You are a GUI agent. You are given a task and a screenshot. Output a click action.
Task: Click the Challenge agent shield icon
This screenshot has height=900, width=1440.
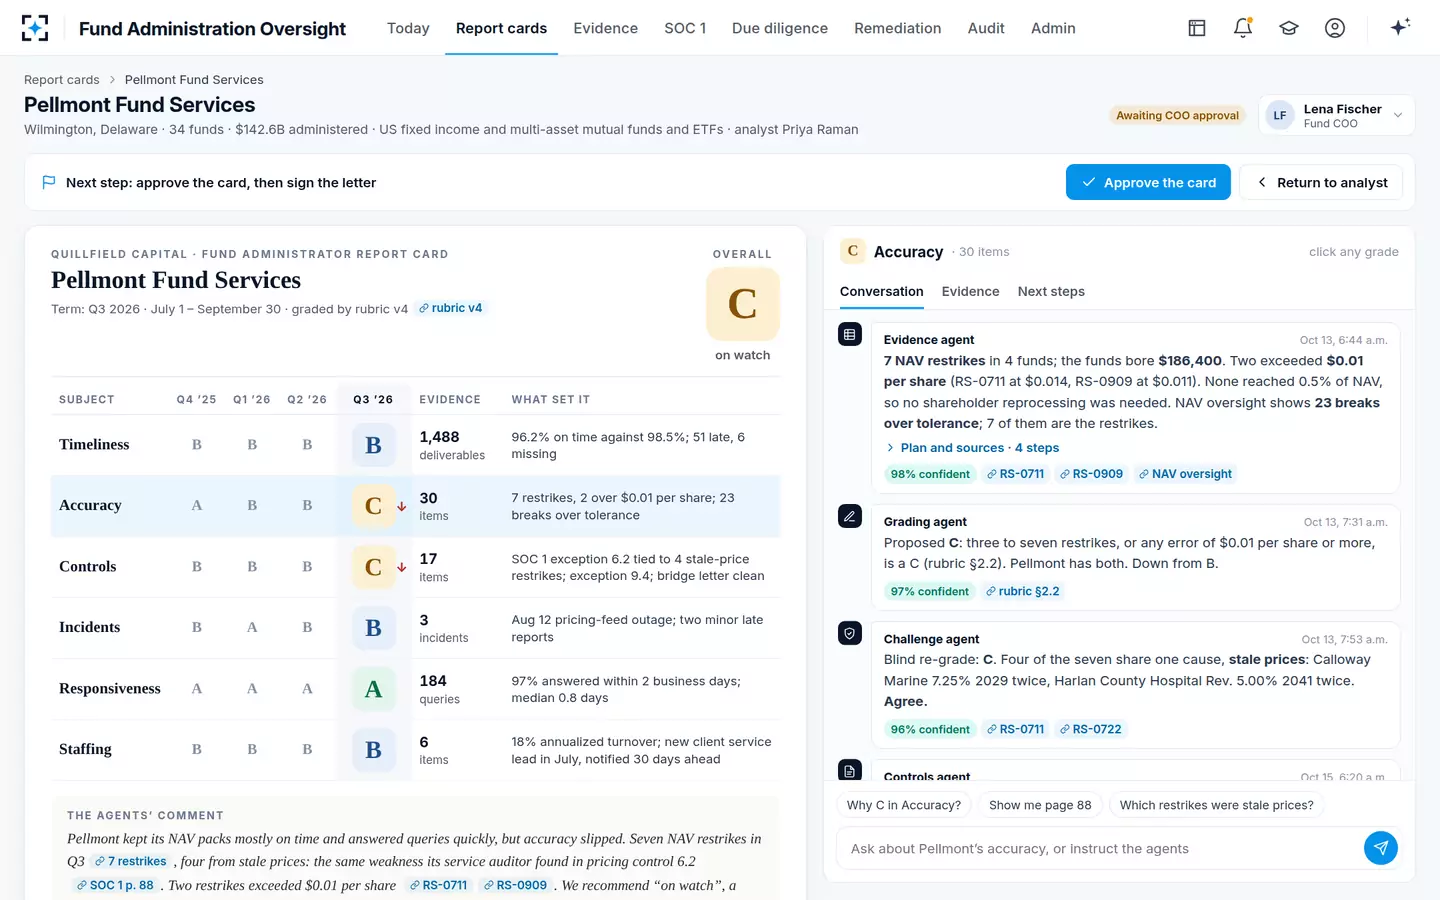tap(850, 633)
